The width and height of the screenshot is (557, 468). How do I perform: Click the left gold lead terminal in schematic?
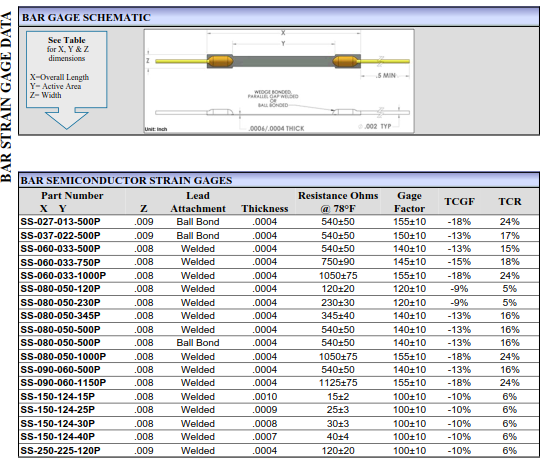click(220, 61)
